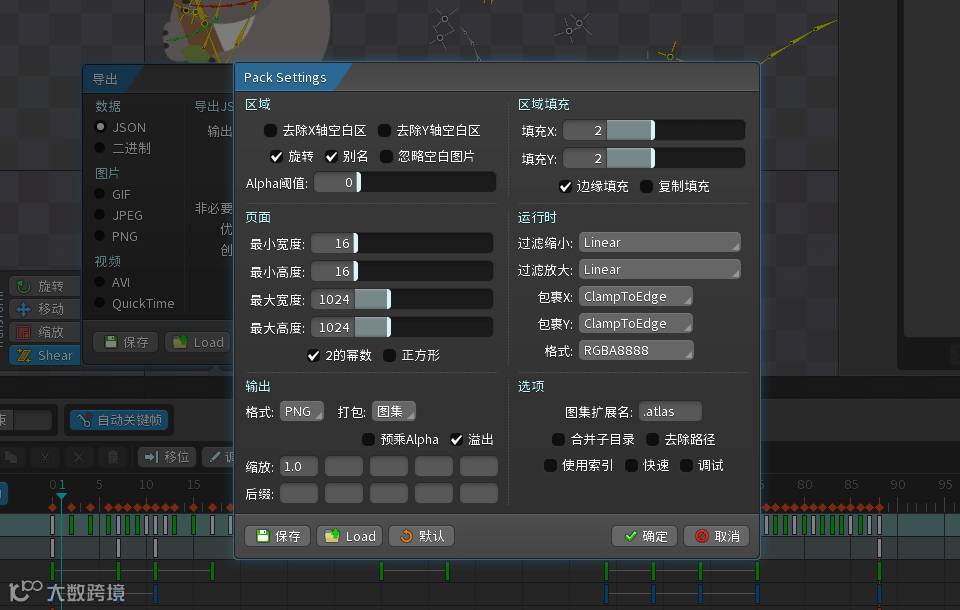
Task: Open 过滤缩小 Linear dropdown
Action: (x=659, y=243)
